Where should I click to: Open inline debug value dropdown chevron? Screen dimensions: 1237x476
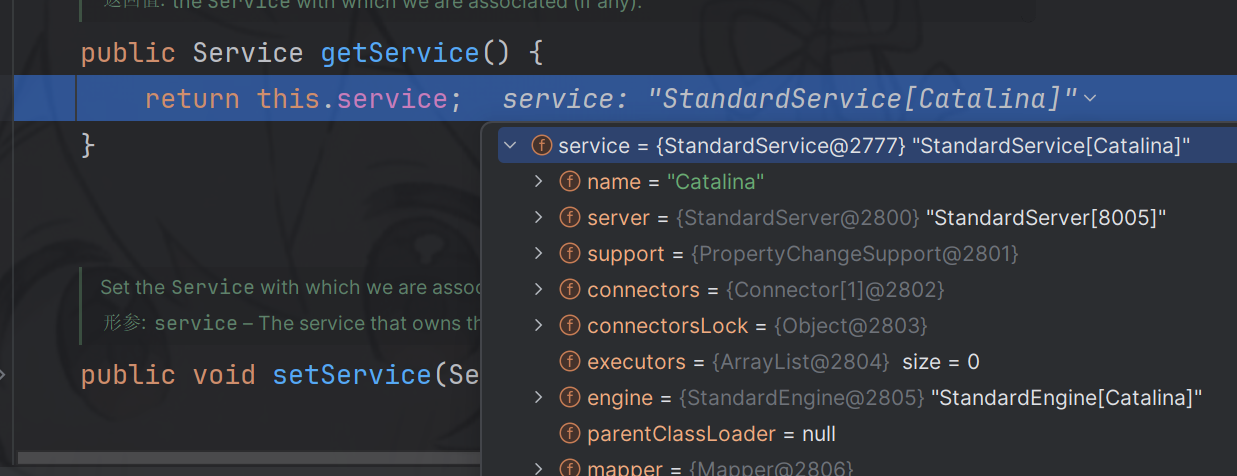[x=1090, y=99]
